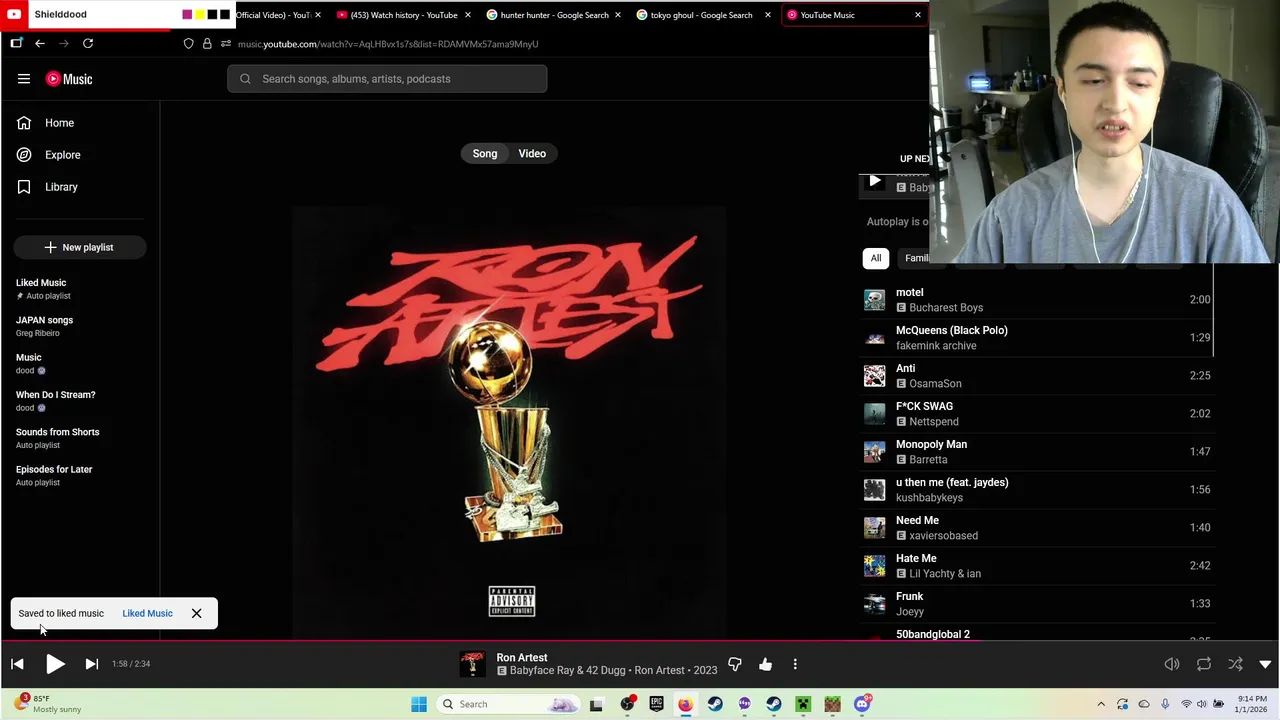Image resolution: width=1280 pixels, height=720 pixels.
Task: Close the YouTube Music browser tab
Action: point(917,15)
